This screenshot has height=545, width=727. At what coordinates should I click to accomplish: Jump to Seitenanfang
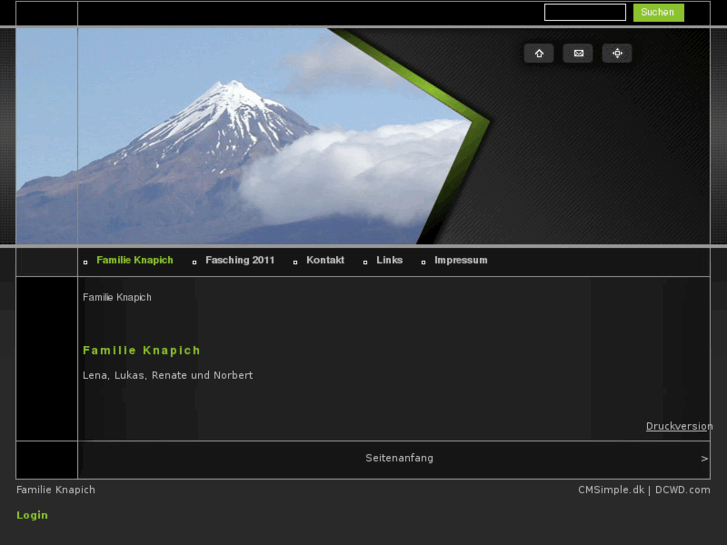tap(399, 458)
